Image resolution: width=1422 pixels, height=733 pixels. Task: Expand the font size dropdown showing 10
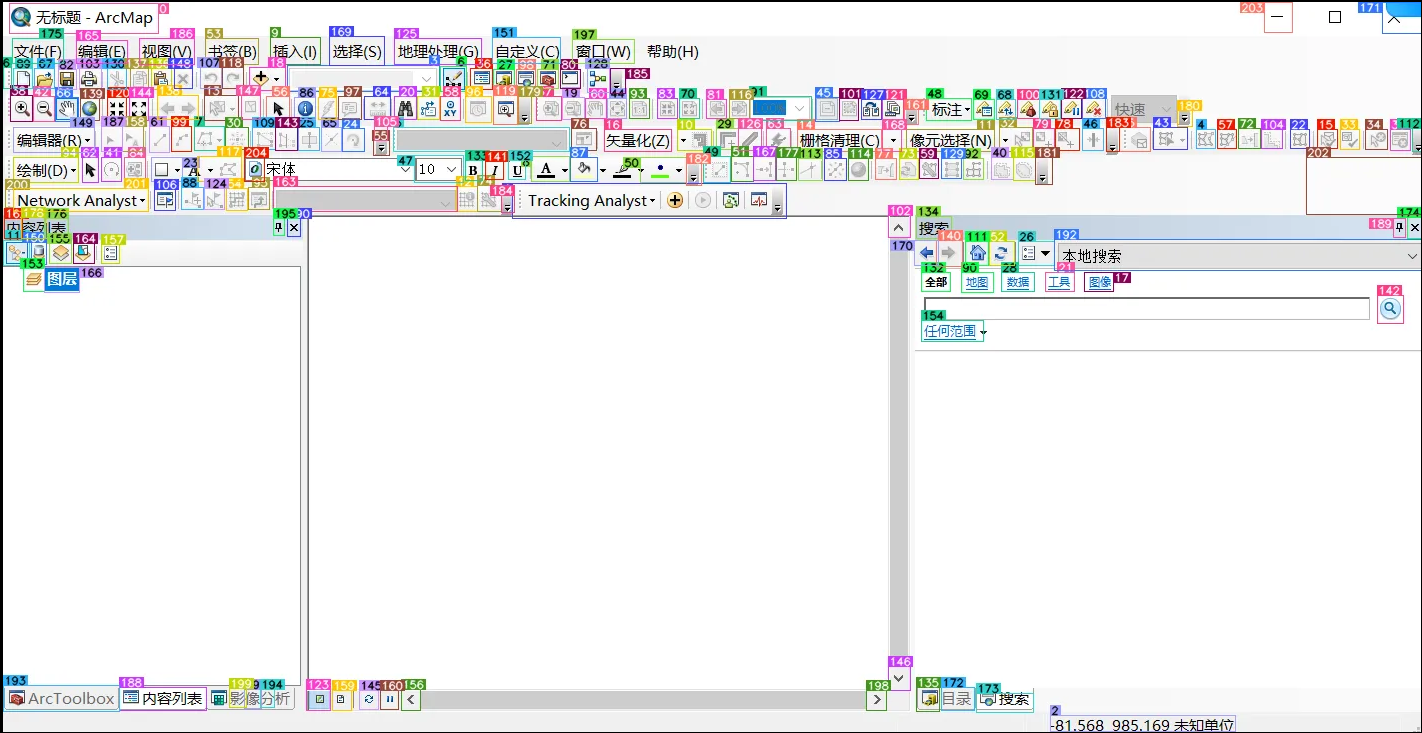[452, 170]
